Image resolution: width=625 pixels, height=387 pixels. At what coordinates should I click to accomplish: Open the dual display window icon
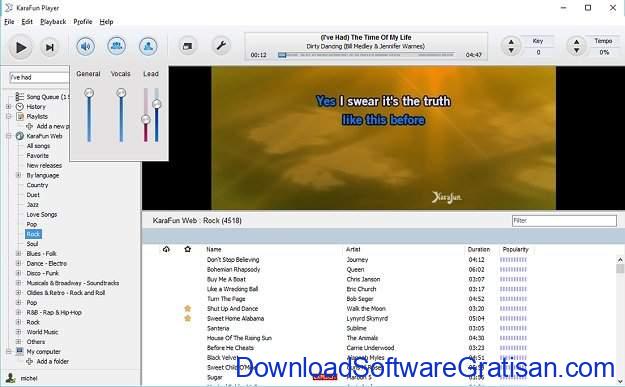coord(187,46)
